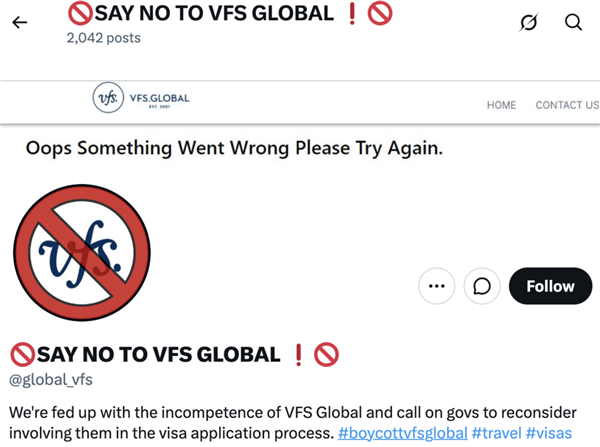Click the 2,042 posts count
The height and width of the screenshot is (447, 600).
pyautogui.click(x=104, y=38)
